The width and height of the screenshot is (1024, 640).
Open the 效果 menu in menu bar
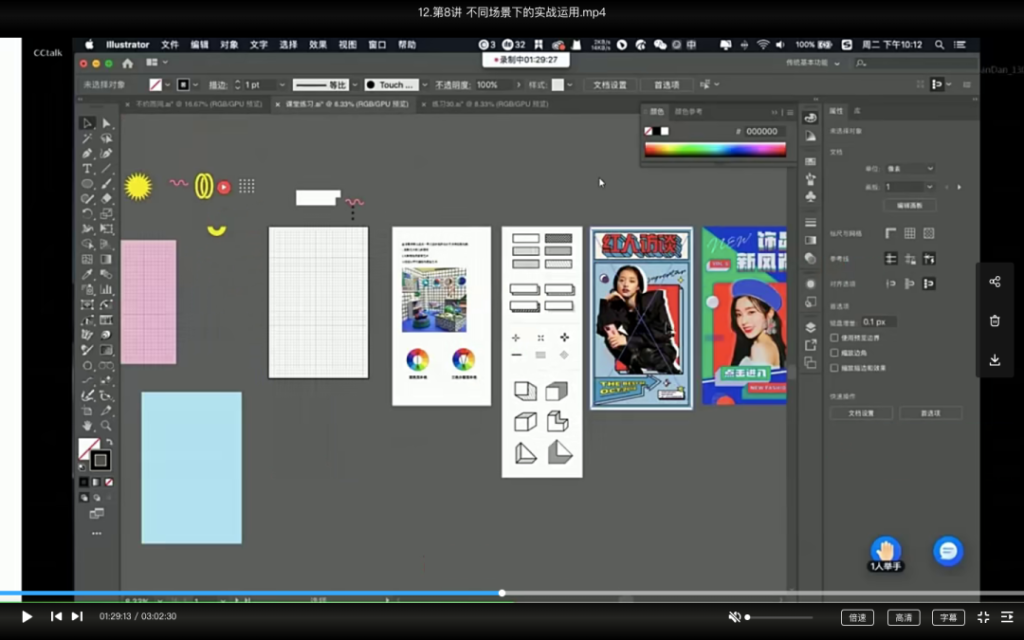318,45
